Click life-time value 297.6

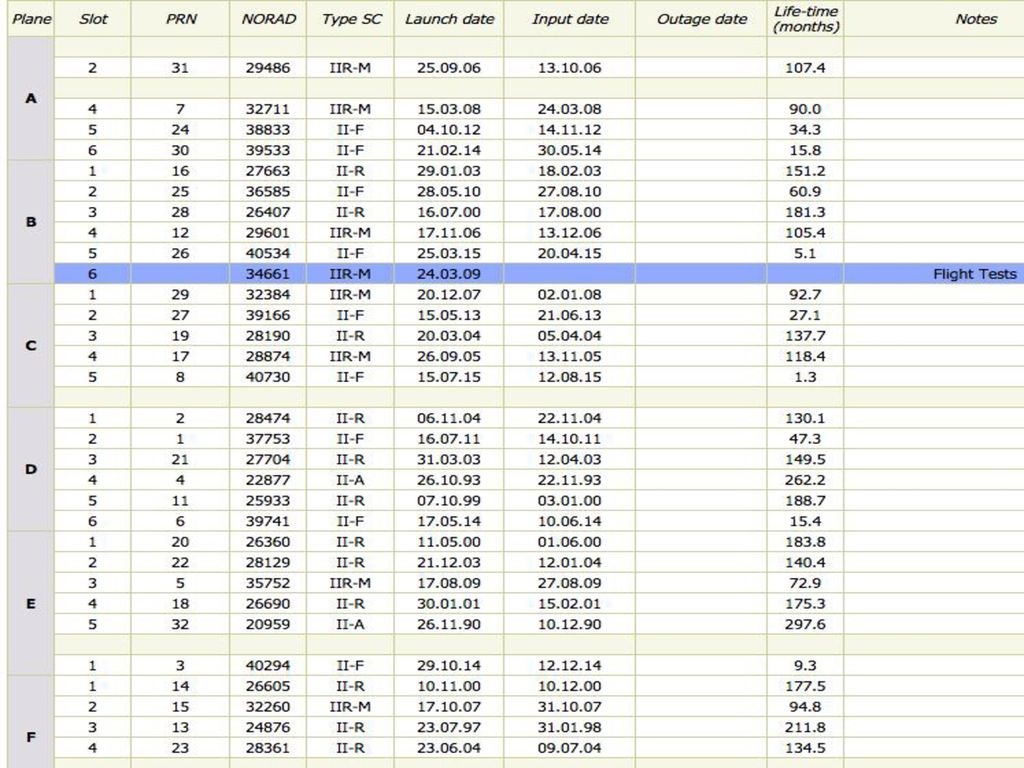point(805,624)
